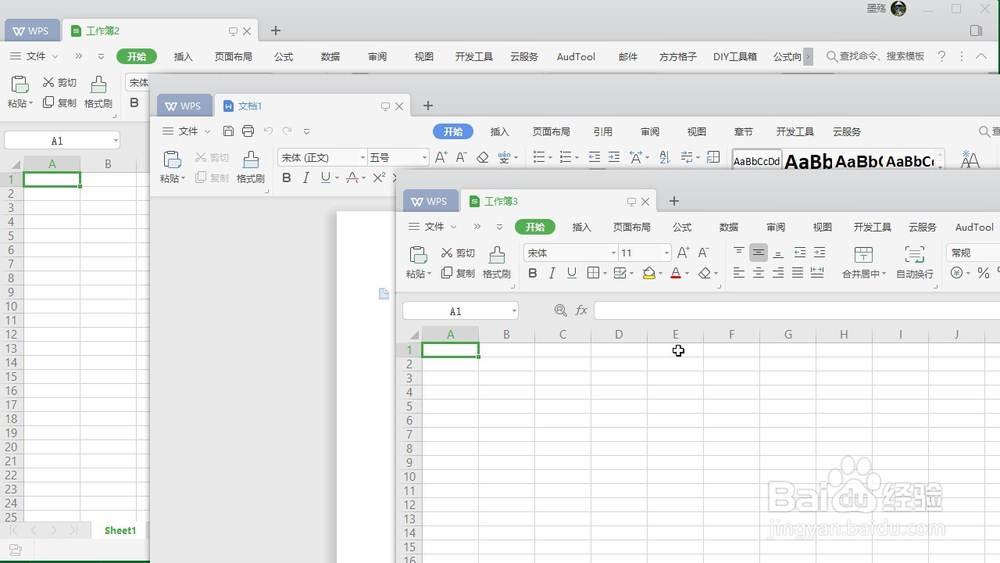Click the bullet list icon in 文档1
1000x563 pixels.
point(539,157)
